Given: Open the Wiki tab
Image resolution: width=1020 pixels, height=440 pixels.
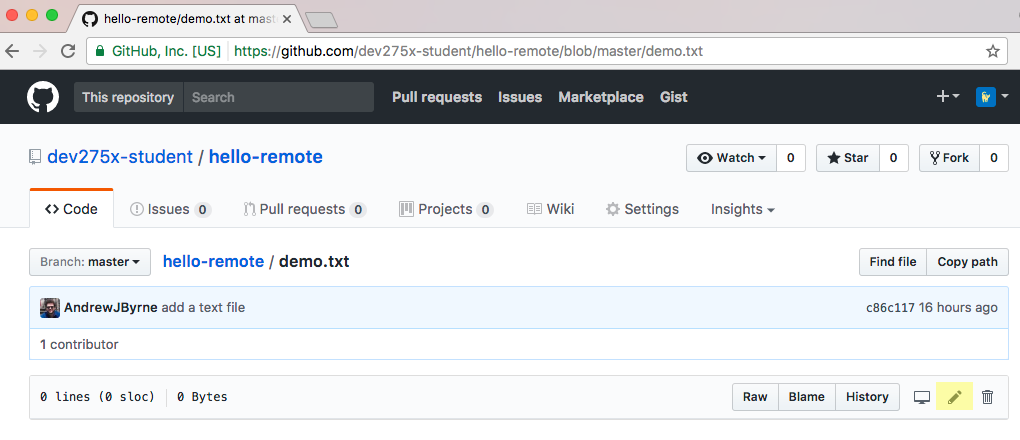Looking at the screenshot, I should [550, 209].
